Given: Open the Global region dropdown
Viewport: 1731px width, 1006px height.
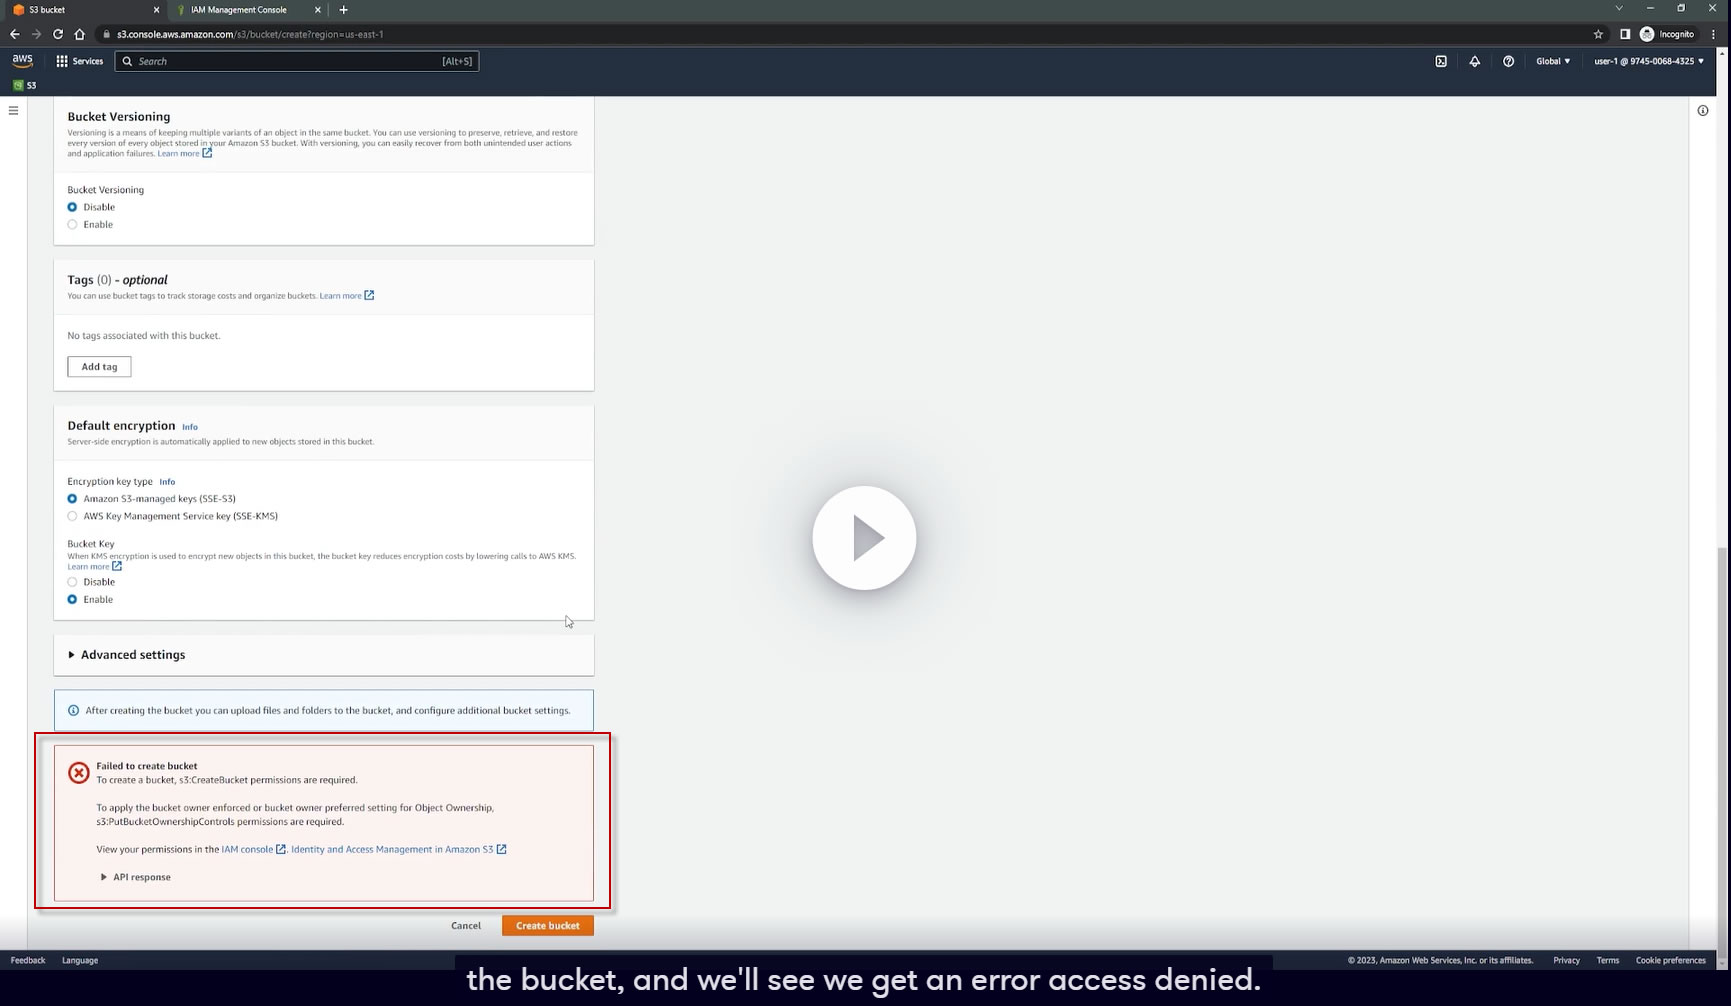Looking at the screenshot, I should click(1553, 61).
